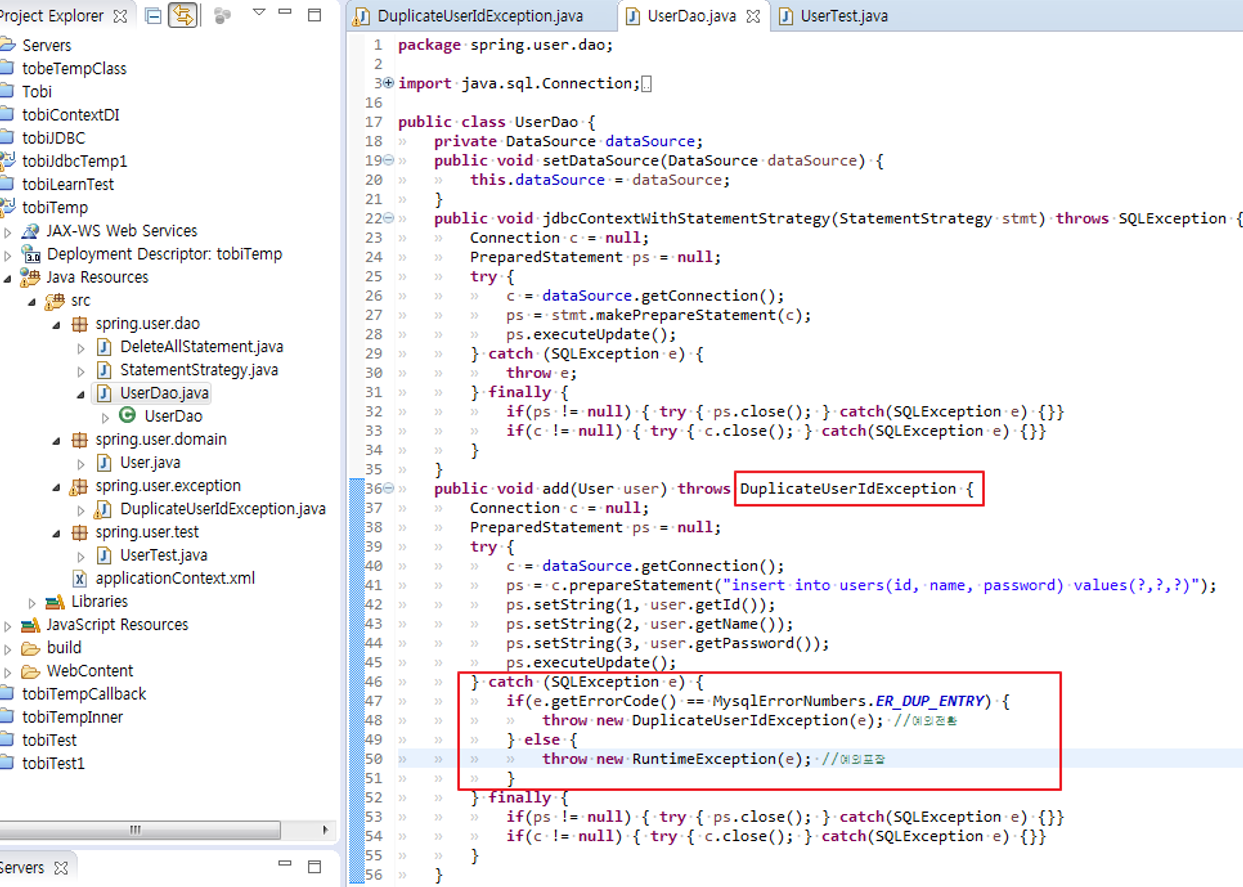Collapse spring.user.dao package

pos(57,324)
